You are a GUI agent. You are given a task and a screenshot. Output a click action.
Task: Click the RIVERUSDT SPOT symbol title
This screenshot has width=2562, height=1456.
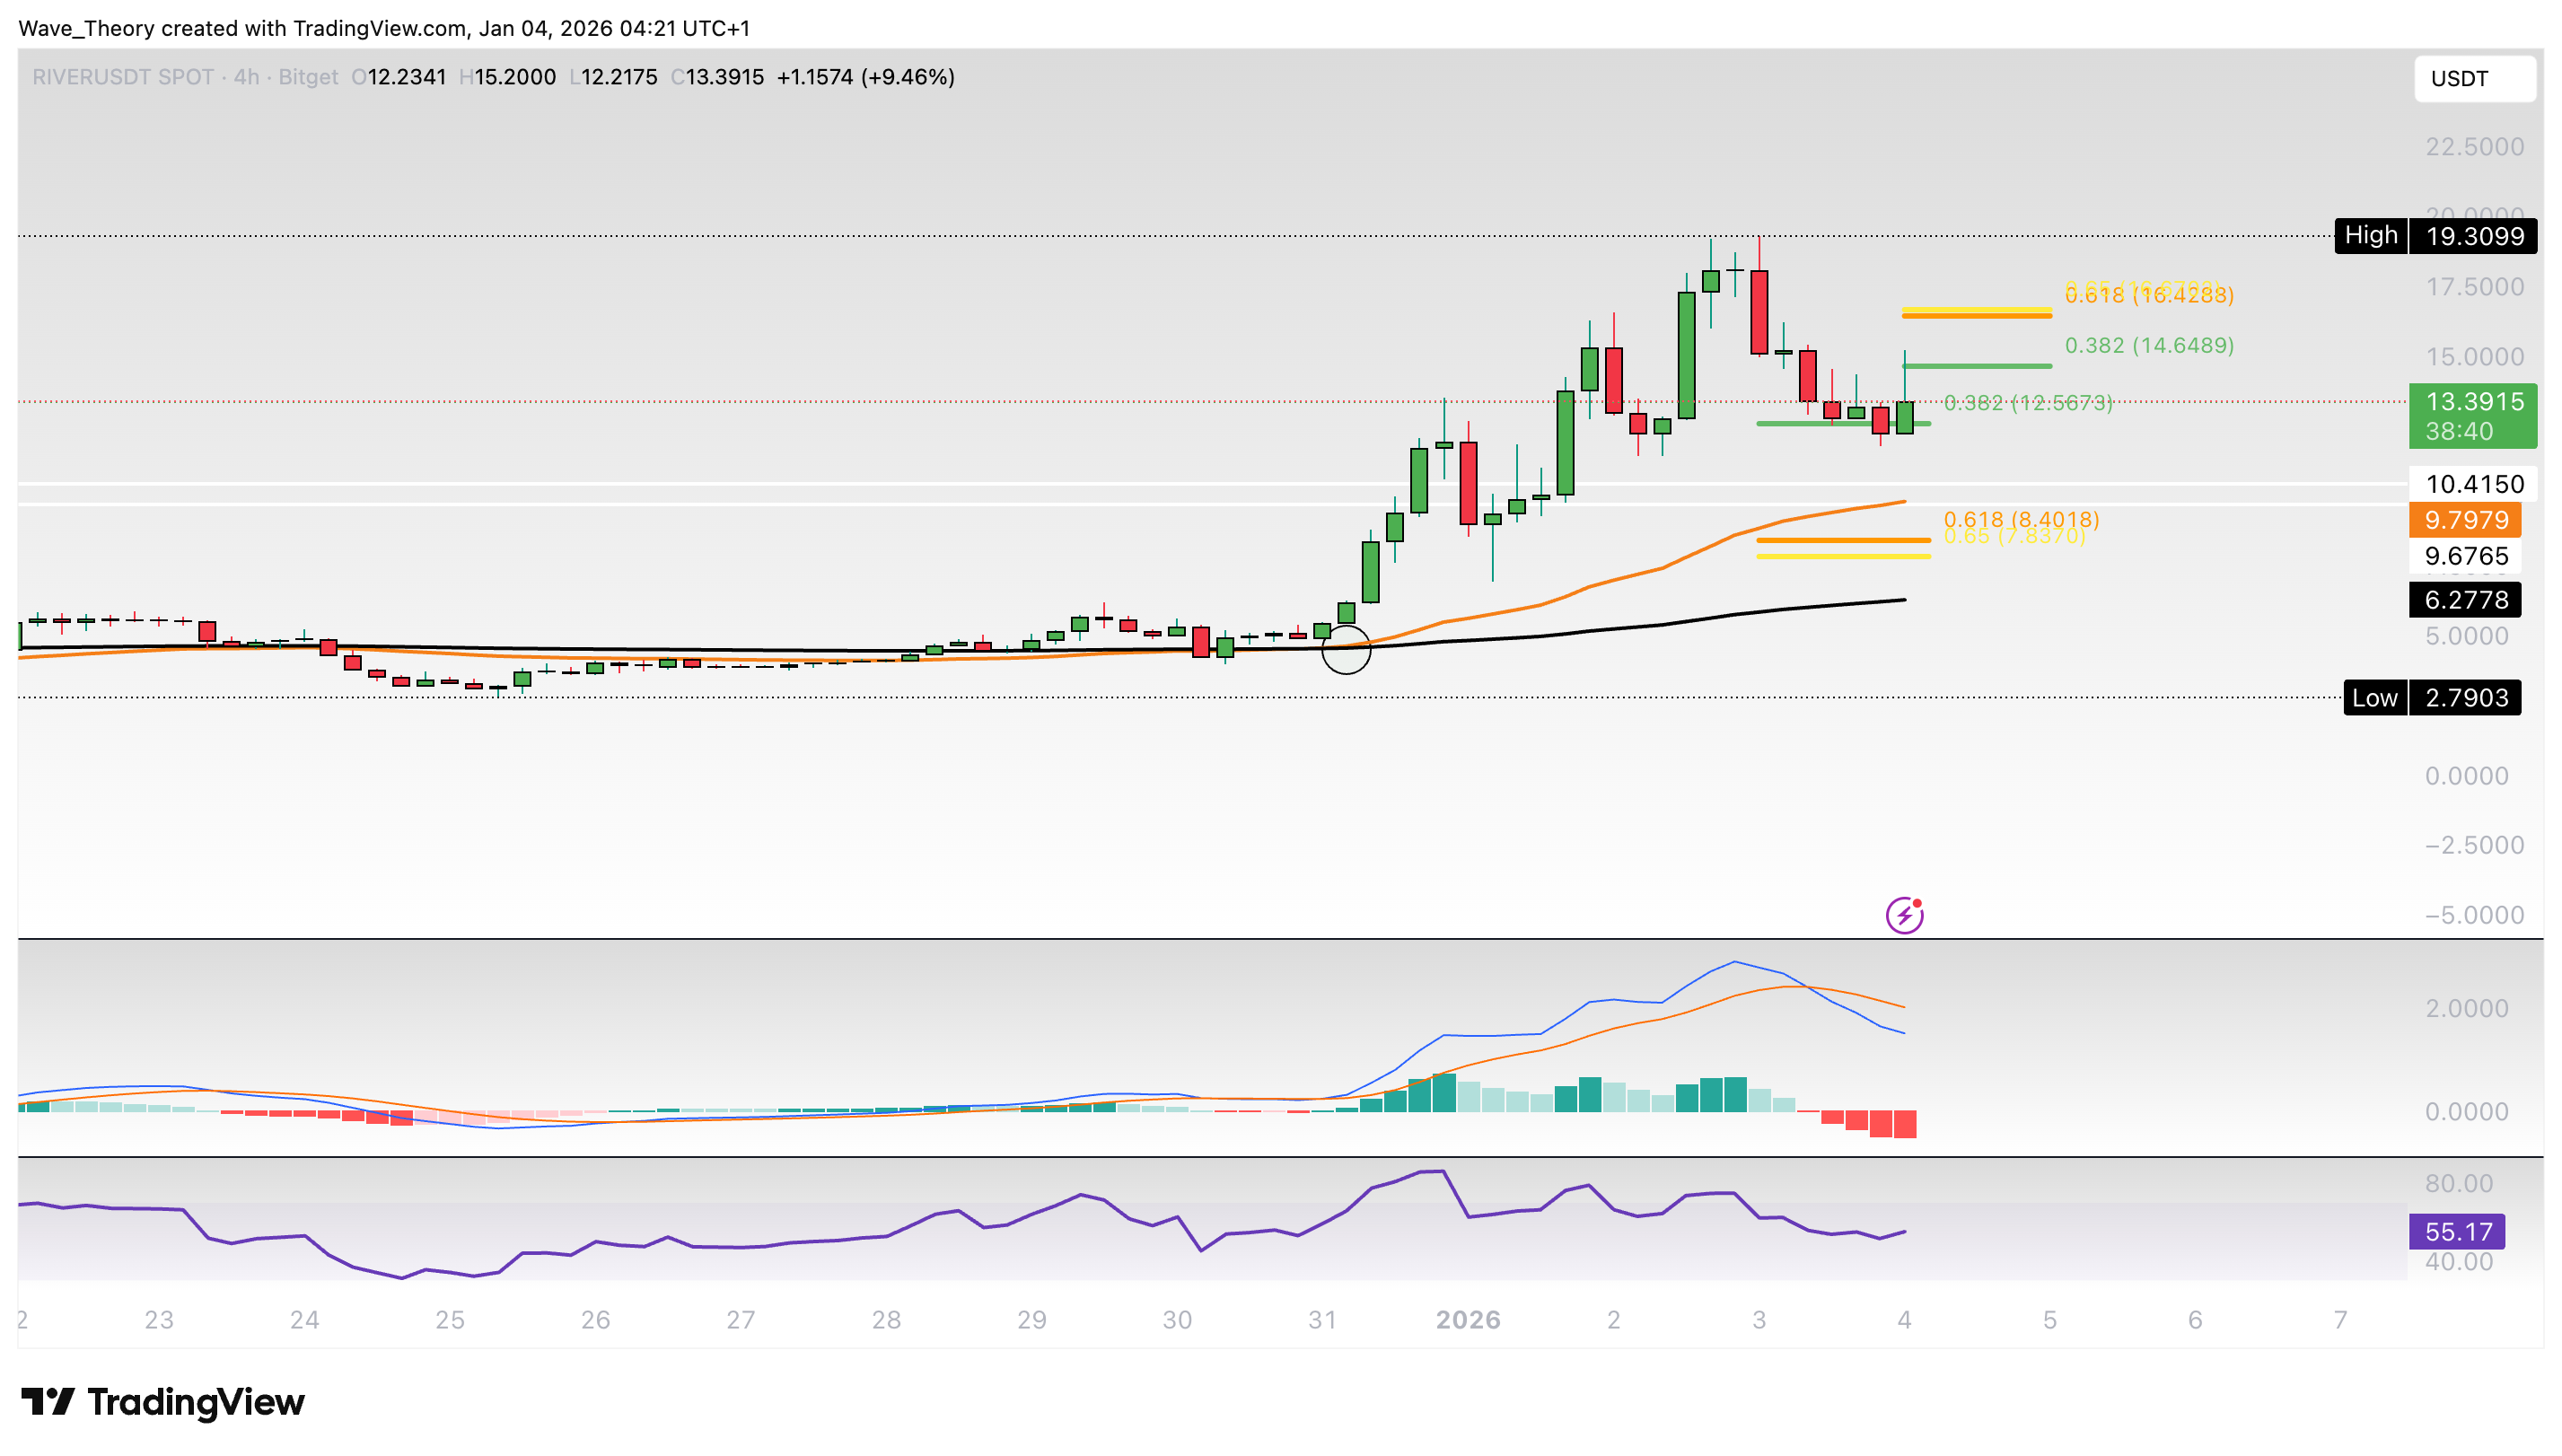point(123,77)
